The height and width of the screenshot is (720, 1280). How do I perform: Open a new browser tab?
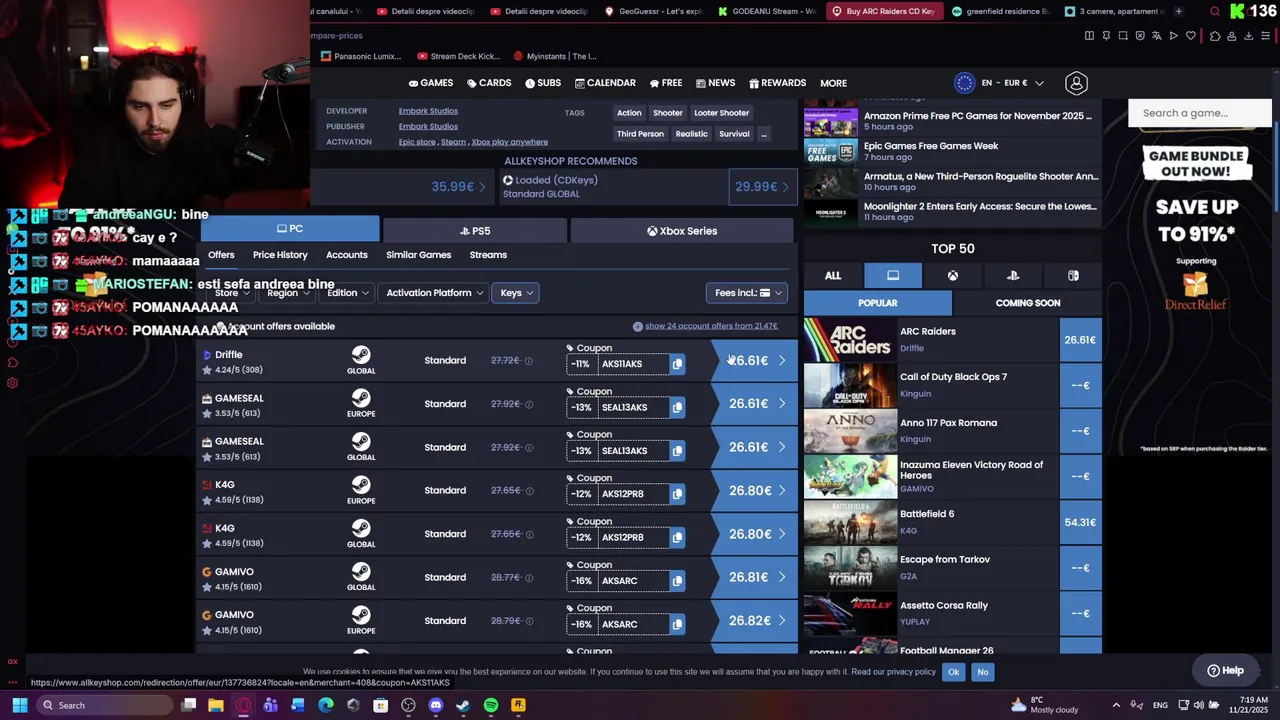(1178, 12)
